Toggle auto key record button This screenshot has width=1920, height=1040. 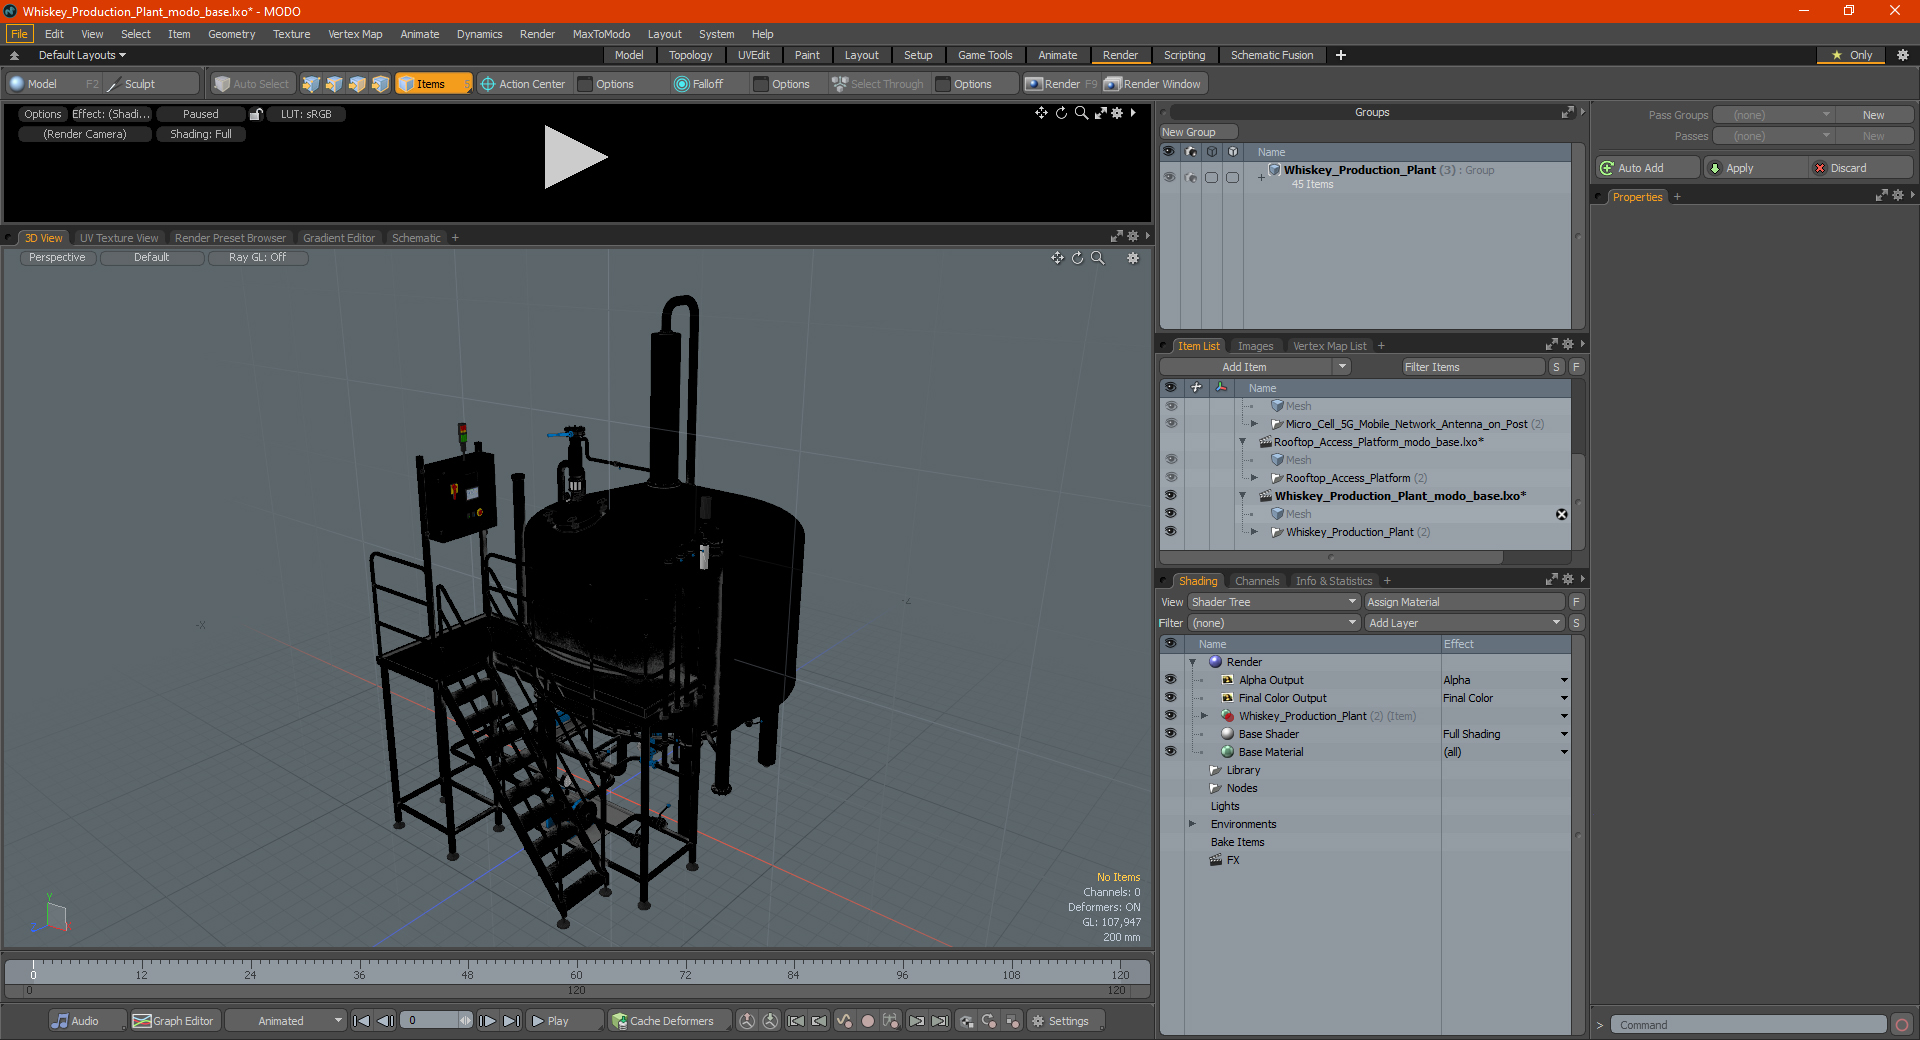(868, 1021)
